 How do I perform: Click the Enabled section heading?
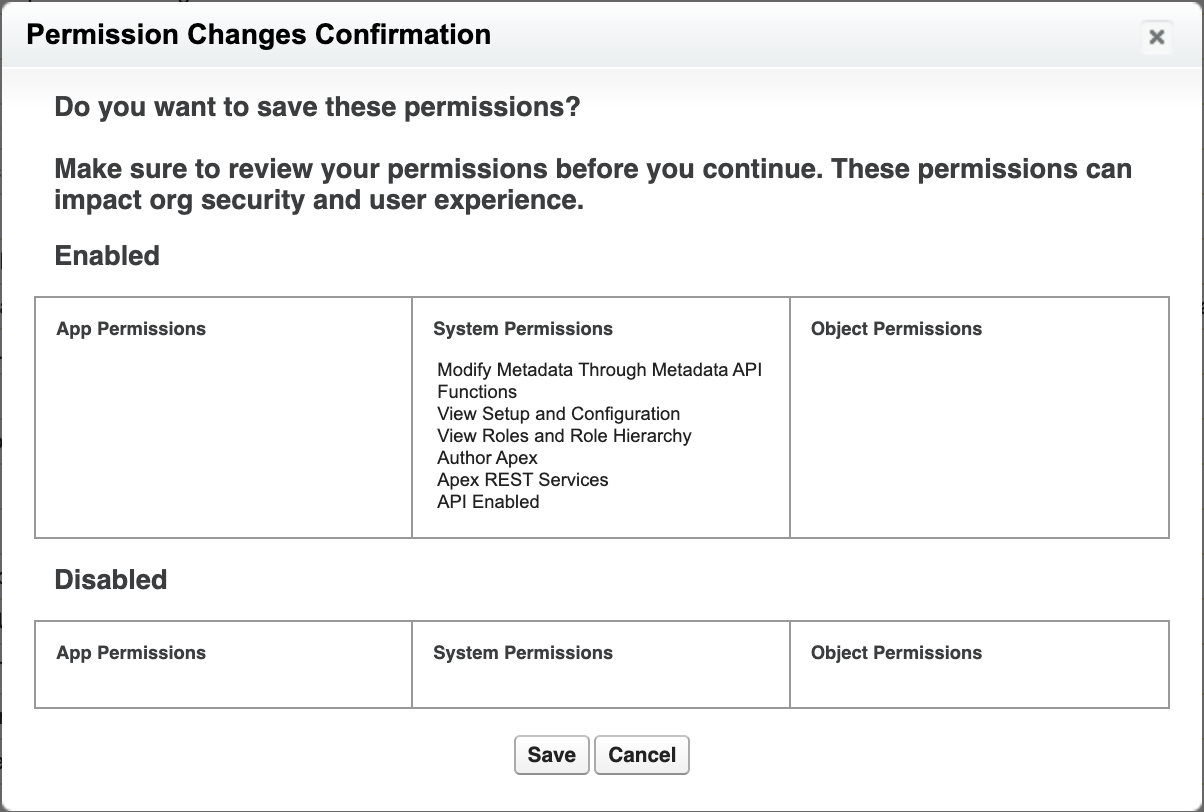coord(107,256)
